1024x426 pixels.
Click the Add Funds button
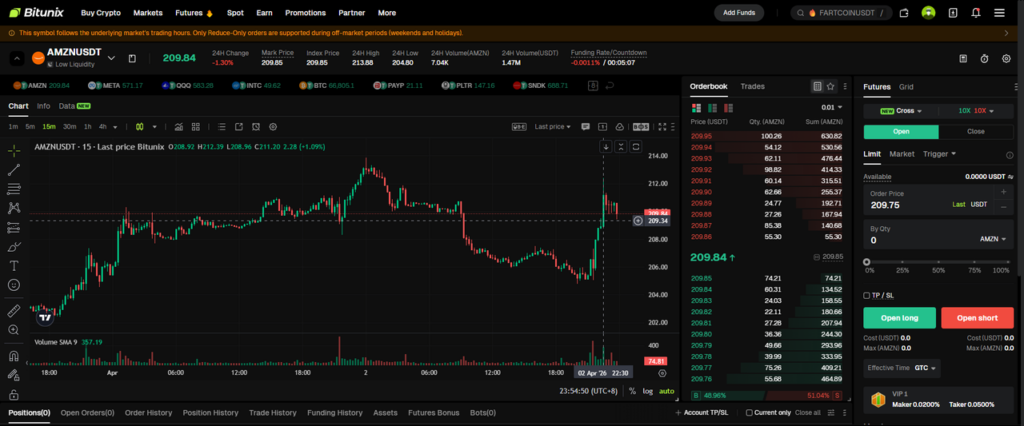[x=739, y=12]
